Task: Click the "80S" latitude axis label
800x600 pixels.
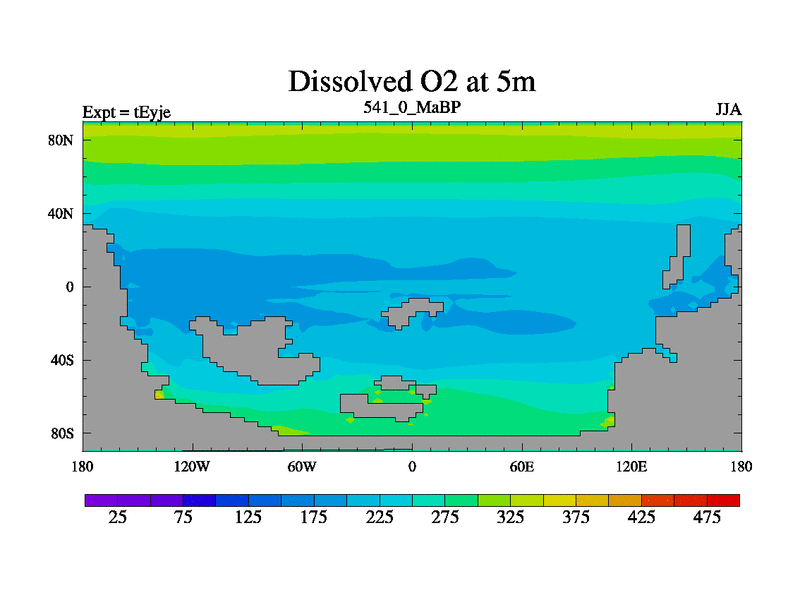Action: click(63, 433)
